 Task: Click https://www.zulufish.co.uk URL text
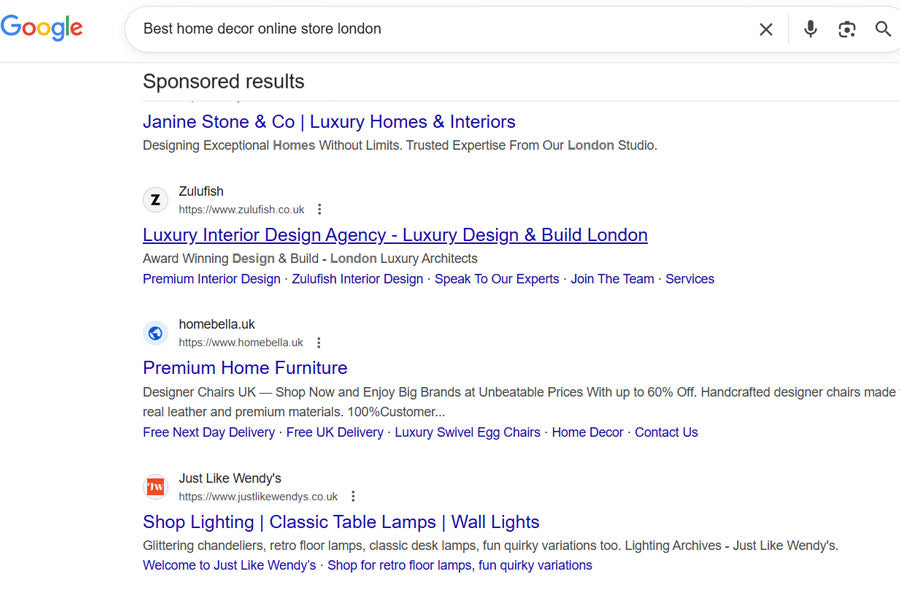point(242,210)
